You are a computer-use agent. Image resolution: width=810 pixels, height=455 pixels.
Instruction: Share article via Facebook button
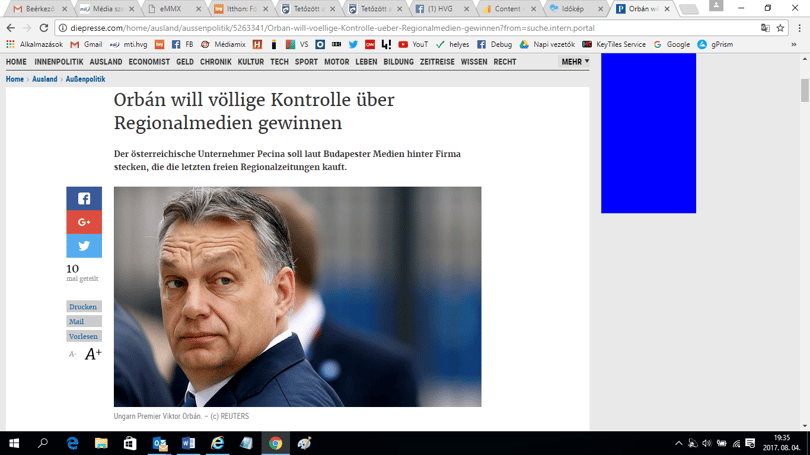[x=84, y=198]
